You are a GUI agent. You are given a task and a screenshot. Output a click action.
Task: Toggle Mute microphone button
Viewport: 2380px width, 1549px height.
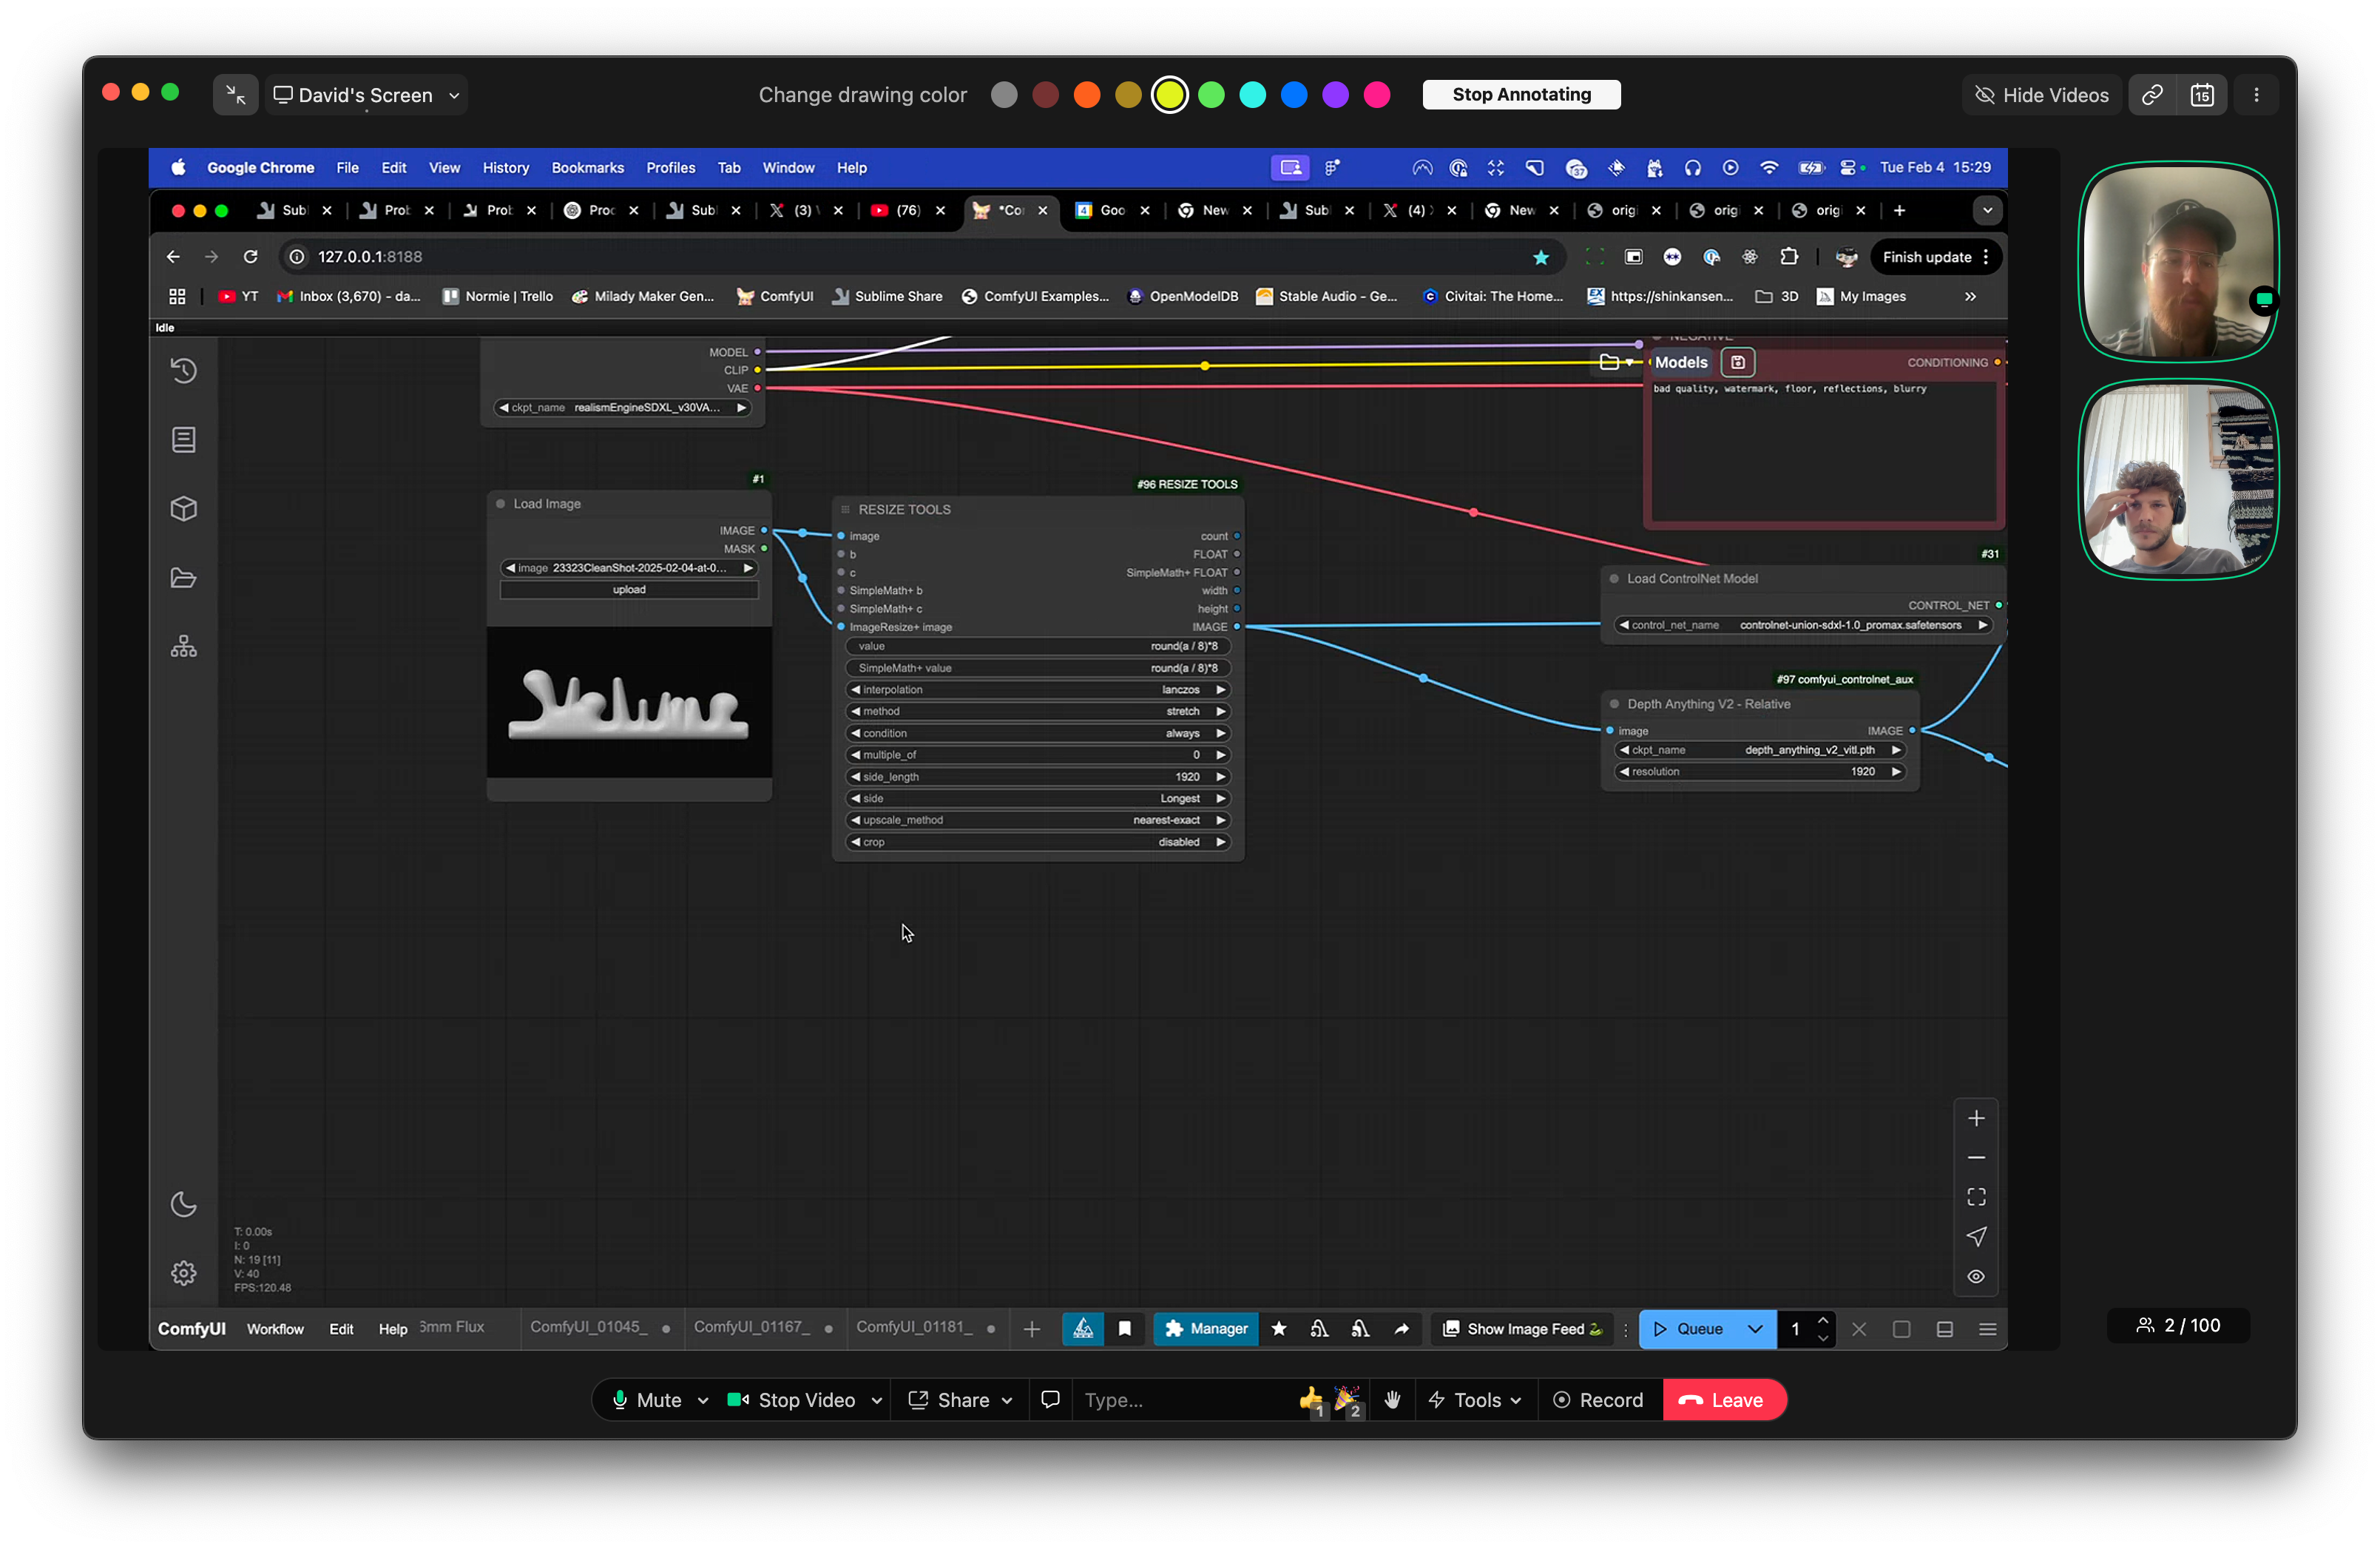tap(646, 1399)
